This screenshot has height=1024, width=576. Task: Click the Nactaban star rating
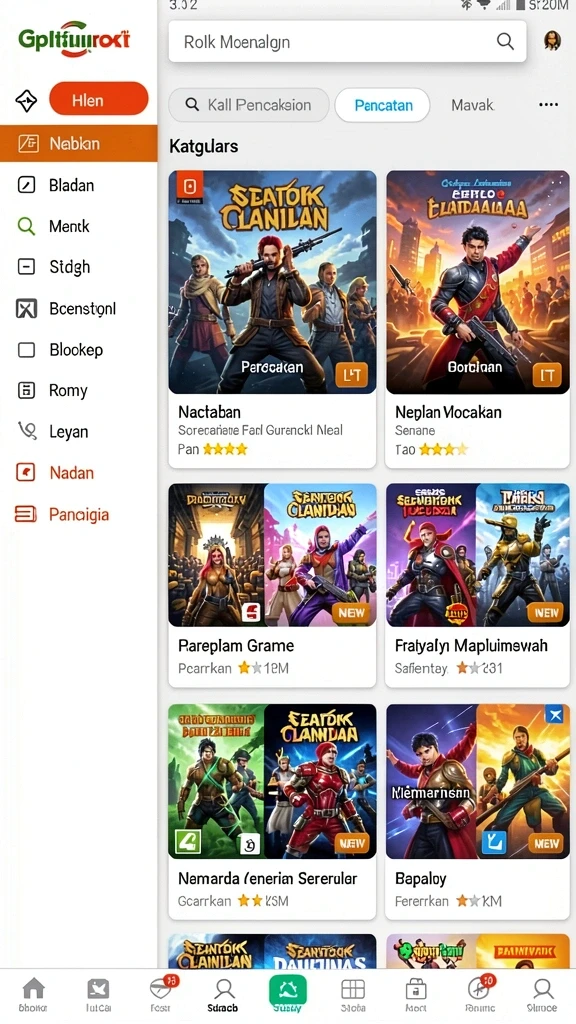tap(225, 449)
